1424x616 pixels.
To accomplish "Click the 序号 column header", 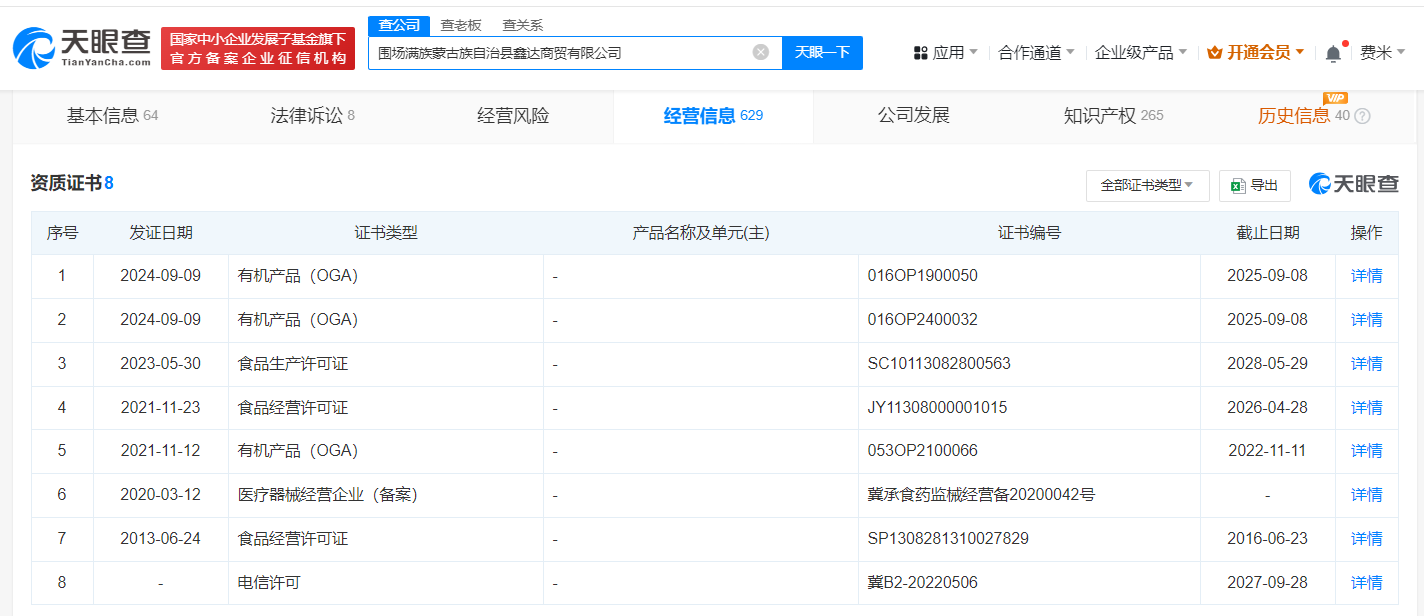I will 62,233.
